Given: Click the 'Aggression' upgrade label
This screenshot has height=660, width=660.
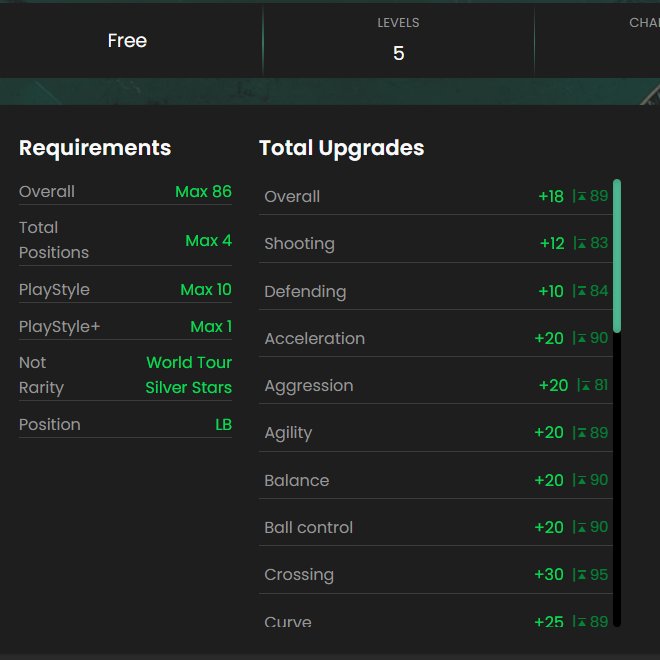Looking at the screenshot, I should 309,386.
